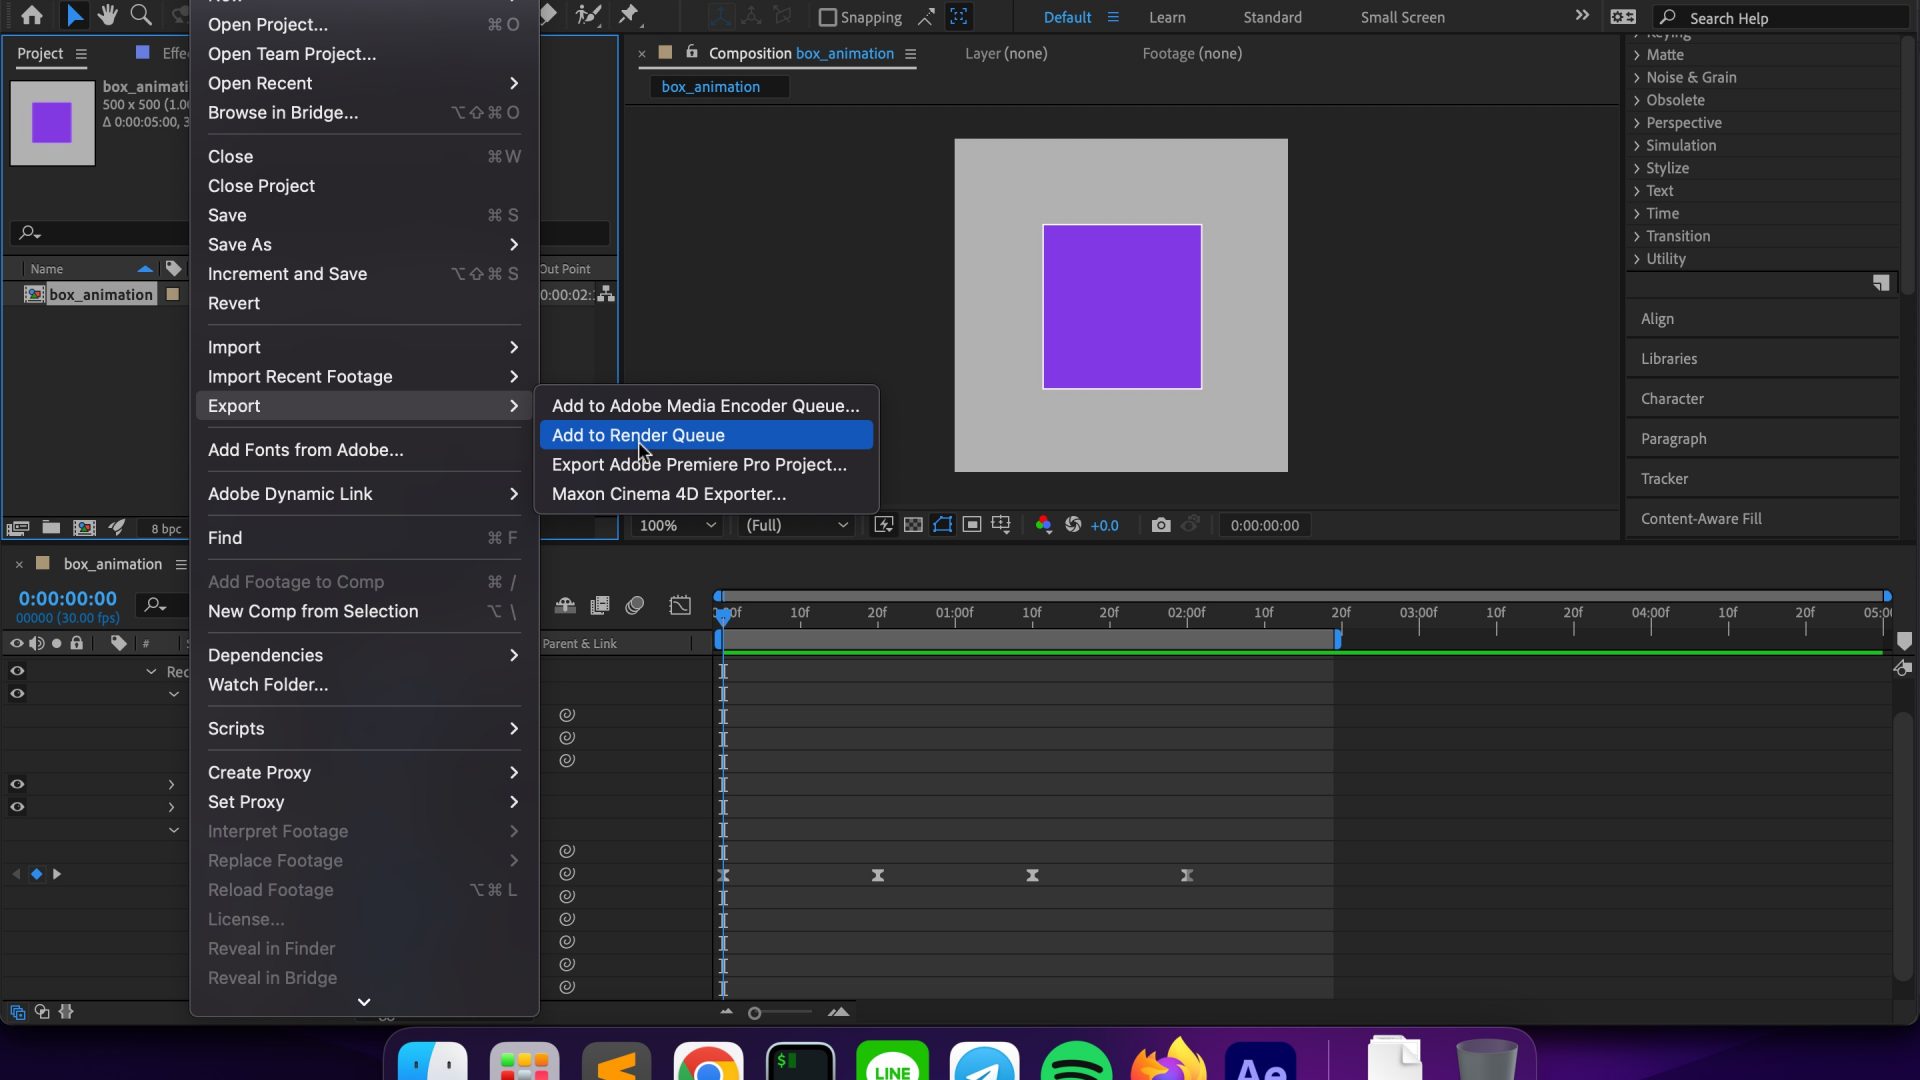
Task: Open the (Full) resolution dropdown
Action: coord(796,525)
